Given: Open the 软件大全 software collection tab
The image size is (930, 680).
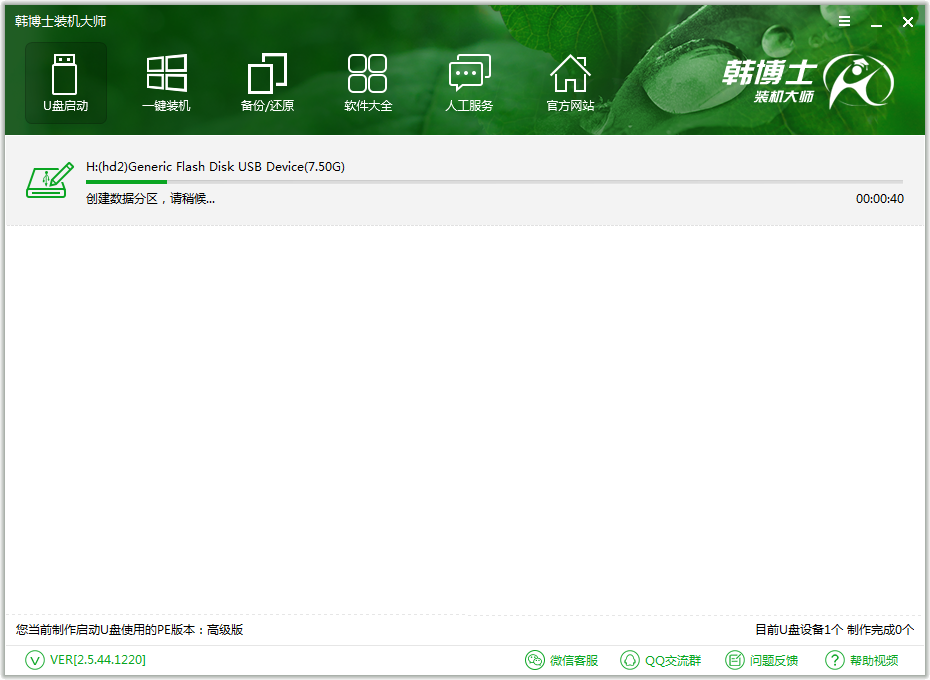Looking at the screenshot, I should click(368, 82).
